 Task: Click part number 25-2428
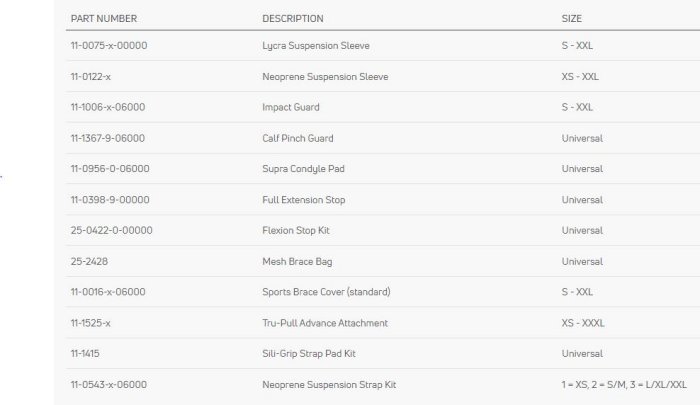click(x=89, y=262)
